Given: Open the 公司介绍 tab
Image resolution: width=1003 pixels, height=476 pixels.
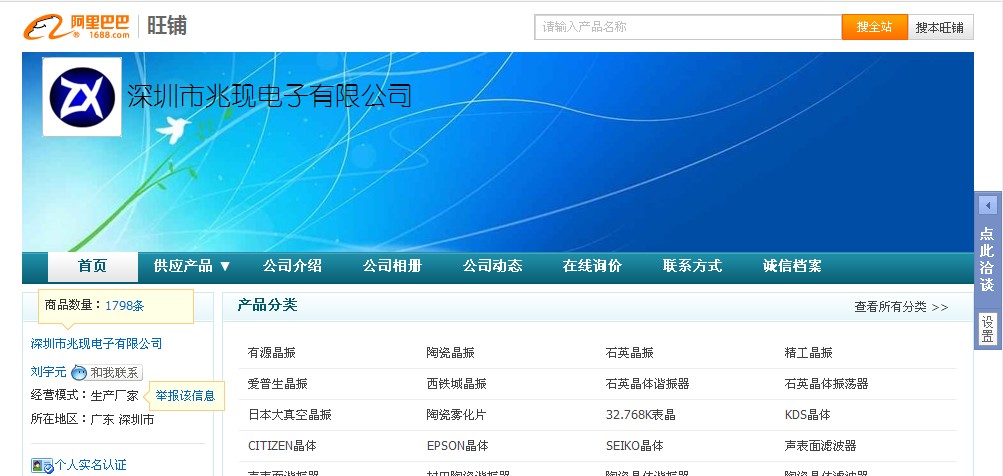Looking at the screenshot, I should pos(292,266).
